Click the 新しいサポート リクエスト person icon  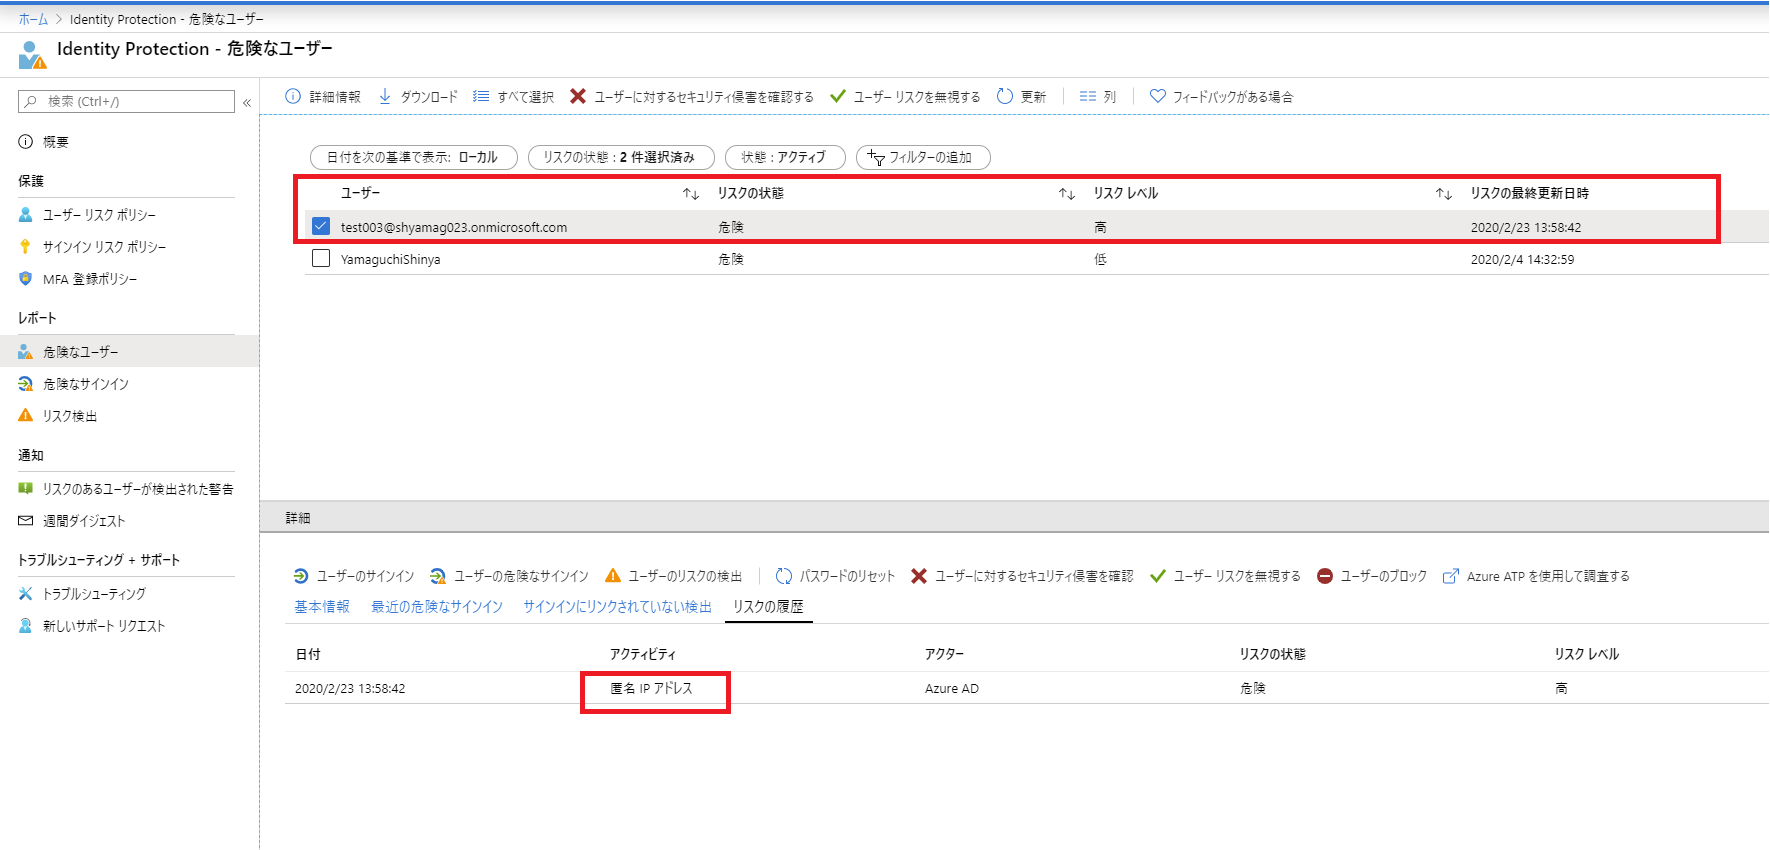pos(26,626)
